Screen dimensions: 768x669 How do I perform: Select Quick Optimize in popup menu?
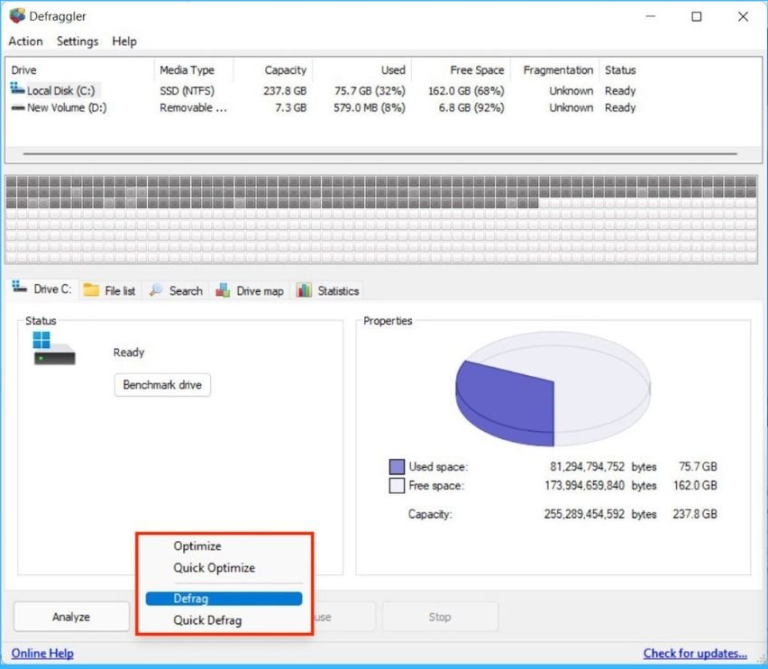pyautogui.click(x=214, y=568)
